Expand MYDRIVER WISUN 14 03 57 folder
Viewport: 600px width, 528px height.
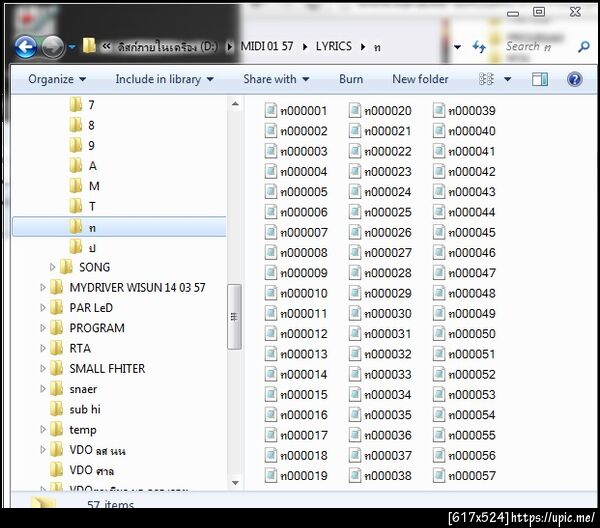pyautogui.click(x=43, y=287)
